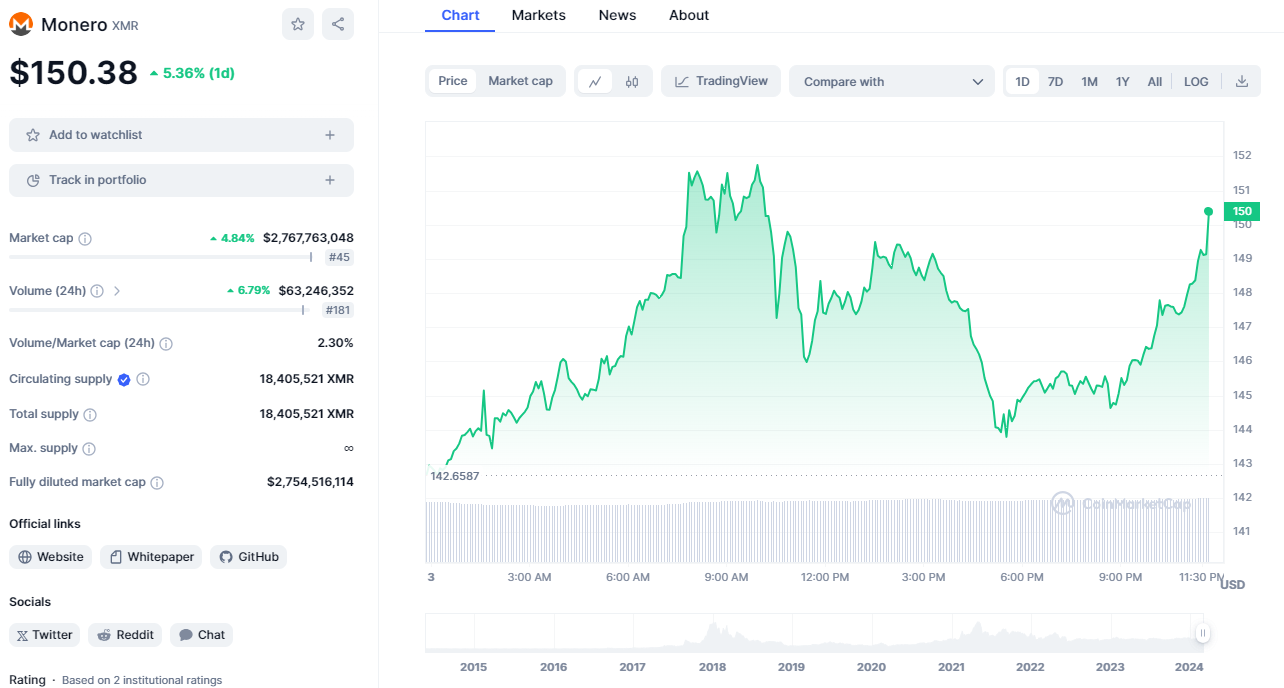Click fully diluted value $2,754,516,114

[310, 482]
